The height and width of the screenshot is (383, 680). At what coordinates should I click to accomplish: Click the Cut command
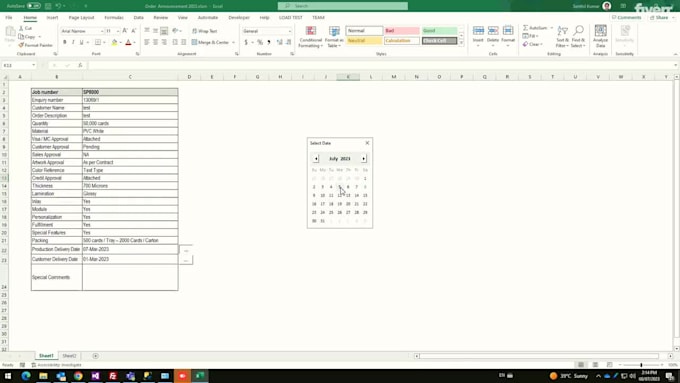coord(26,28)
